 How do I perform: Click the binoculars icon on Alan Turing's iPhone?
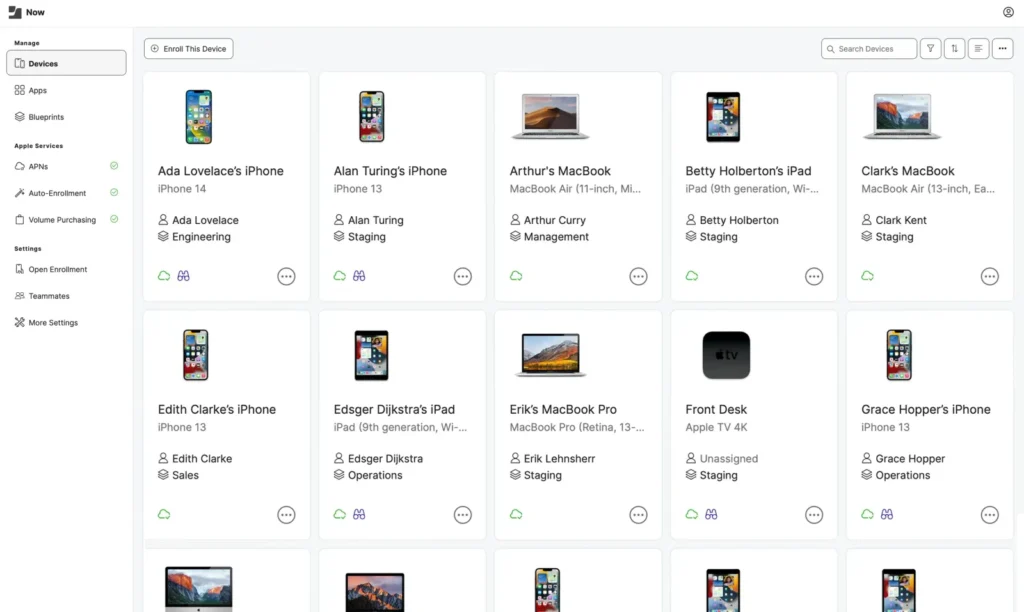[x=361, y=275]
